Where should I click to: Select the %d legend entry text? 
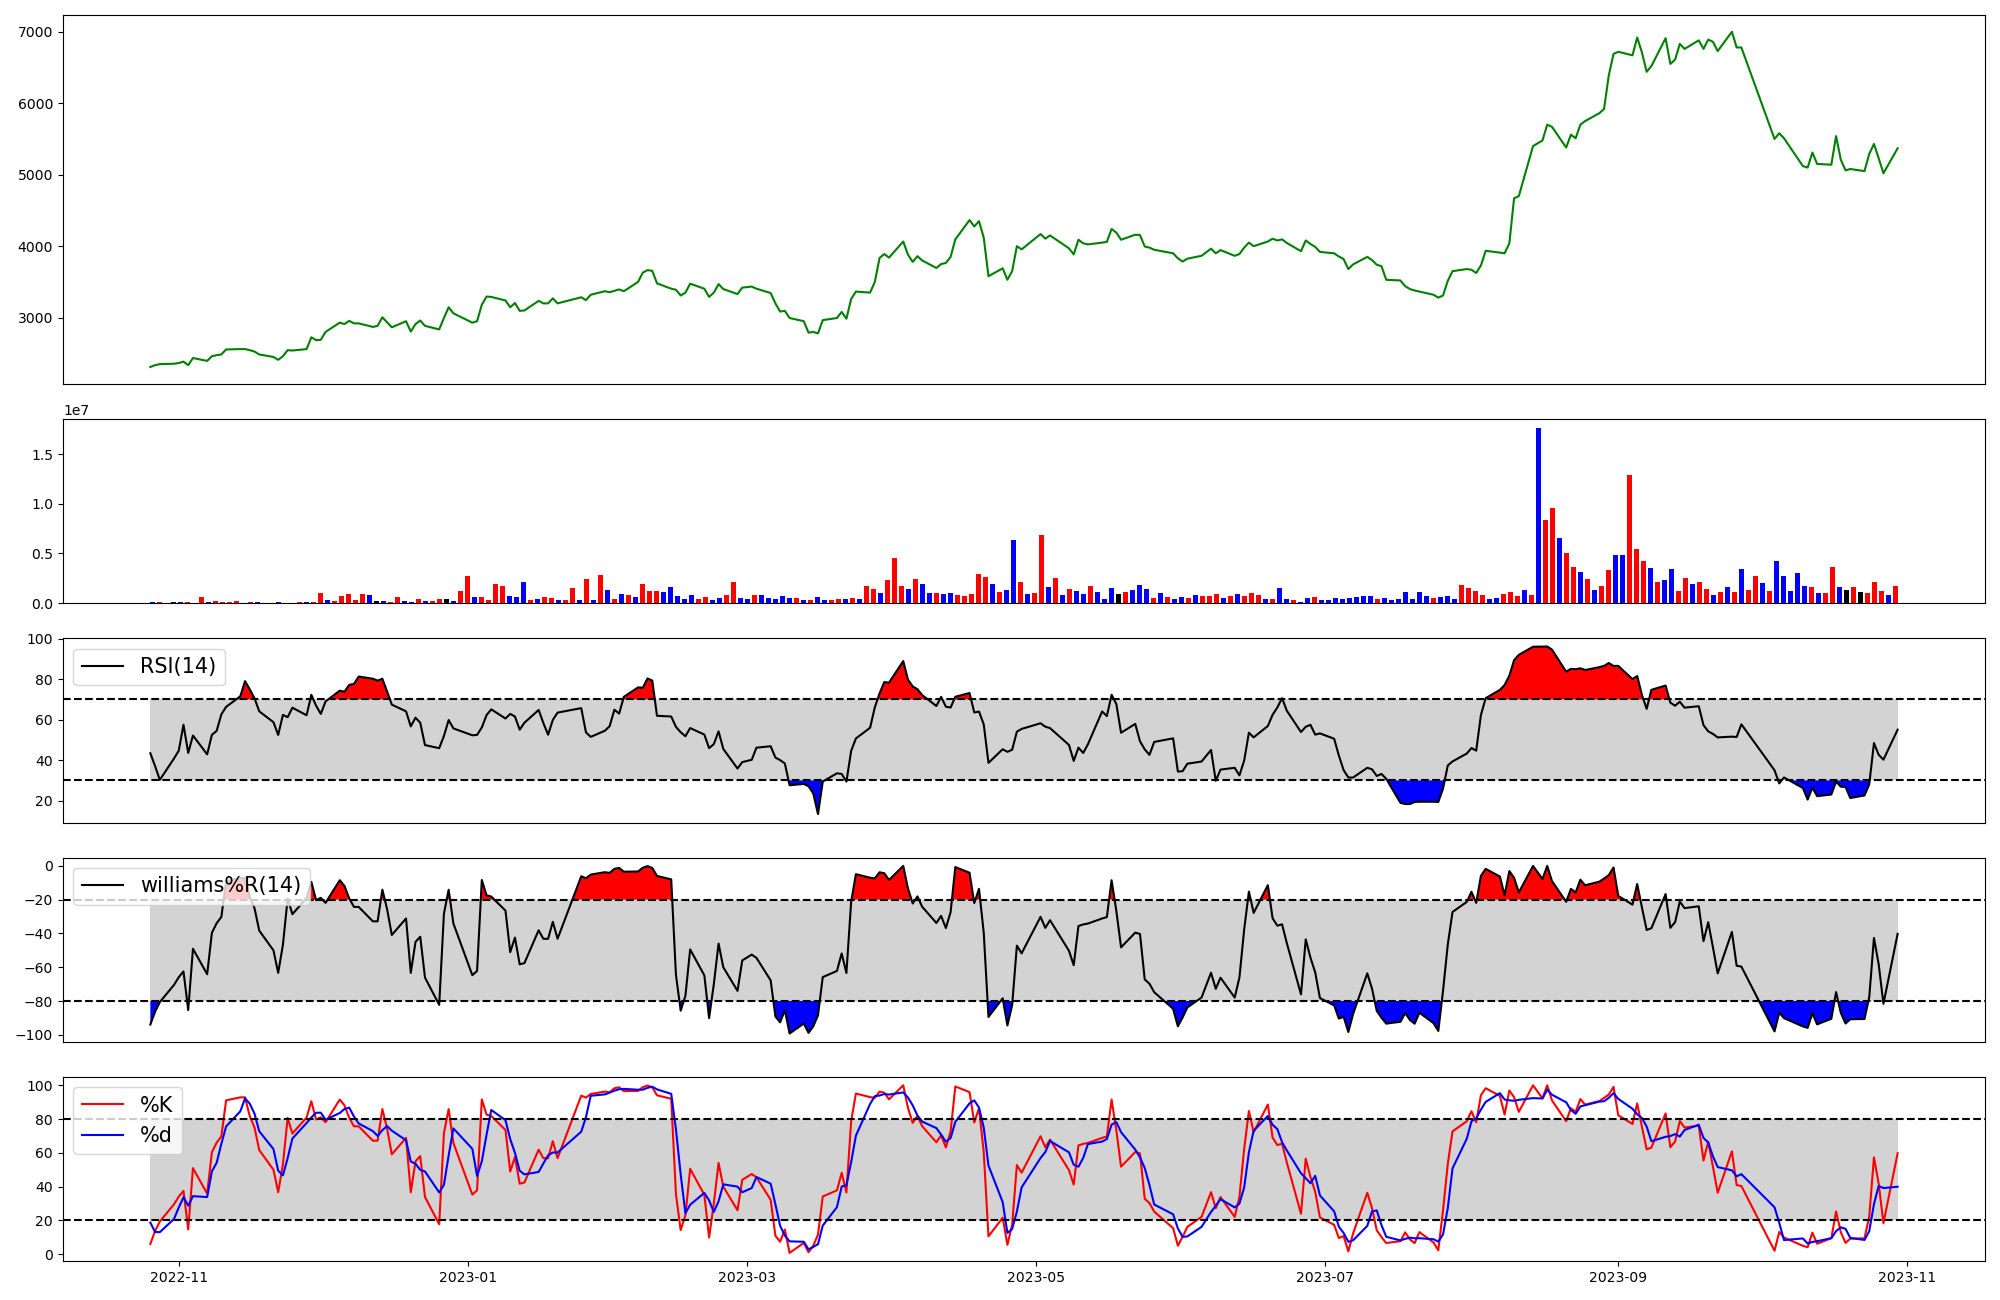point(156,1135)
